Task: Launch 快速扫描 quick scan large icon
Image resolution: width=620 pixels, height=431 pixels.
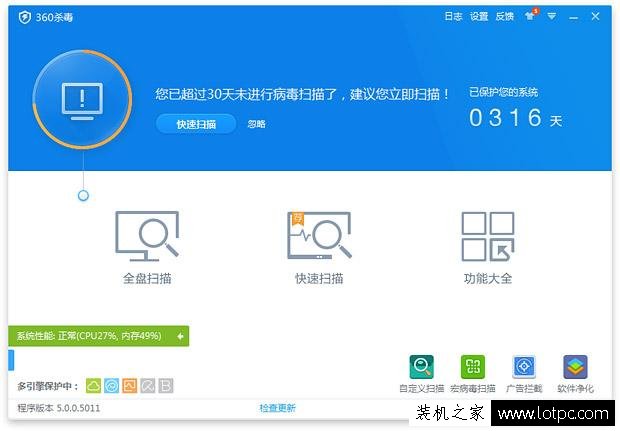Action: coord(319,236)
